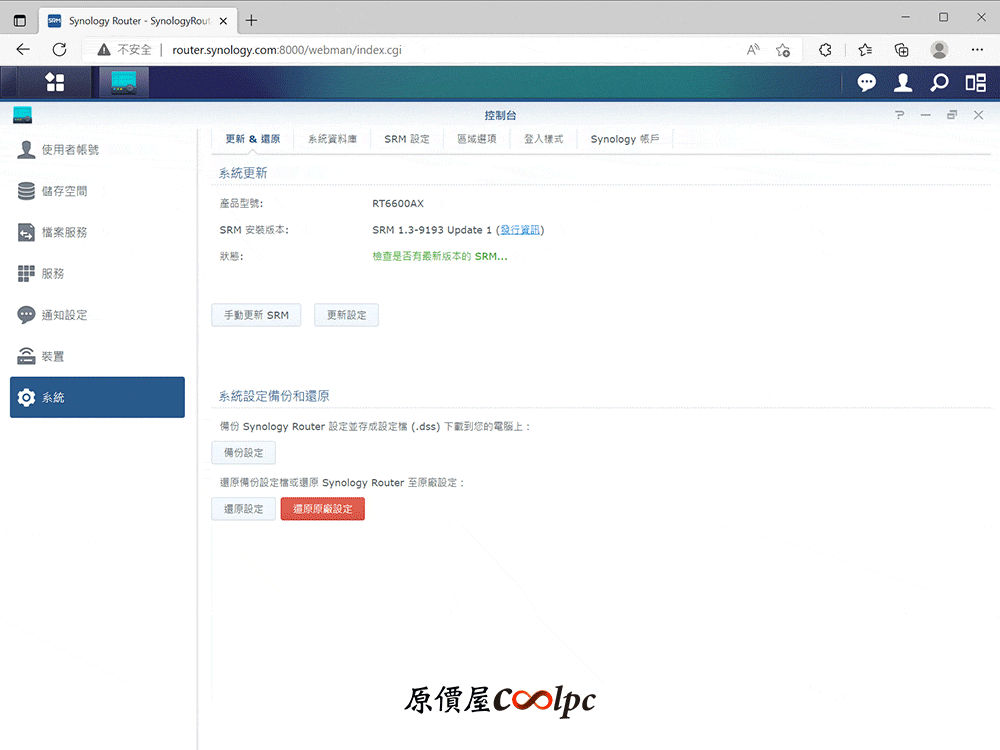Select 檔案服務 in the sidebar
The image size is (1000, 750).
98,232
